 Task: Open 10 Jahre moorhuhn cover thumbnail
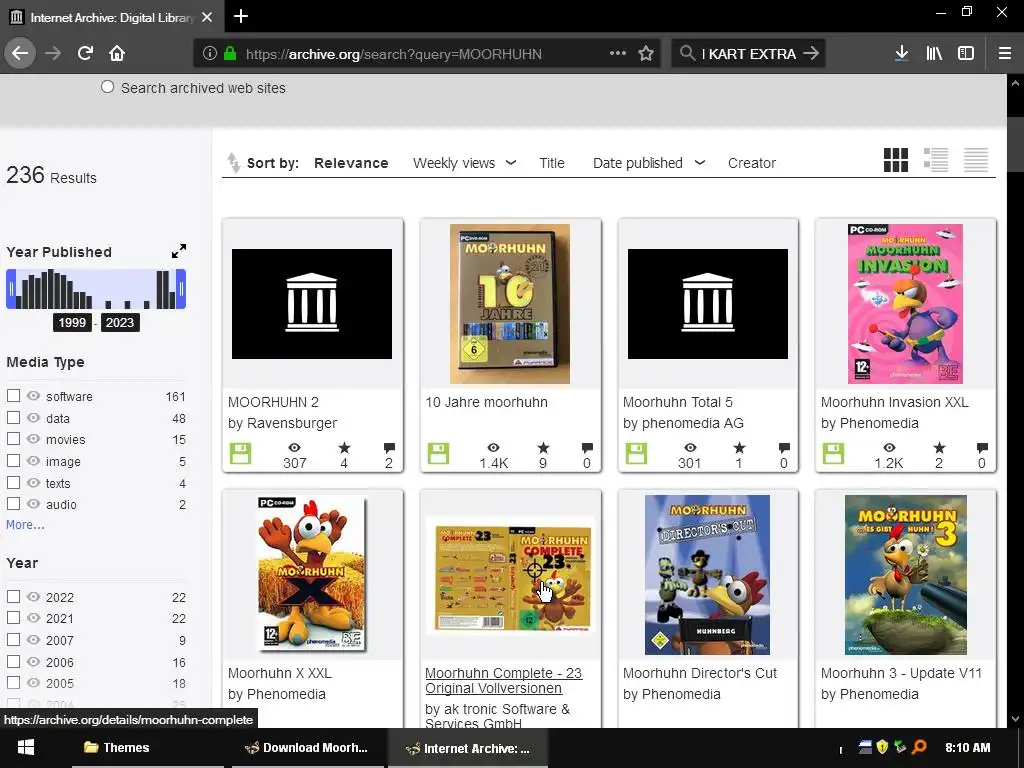pyautogui.click(x=510, y=304)
